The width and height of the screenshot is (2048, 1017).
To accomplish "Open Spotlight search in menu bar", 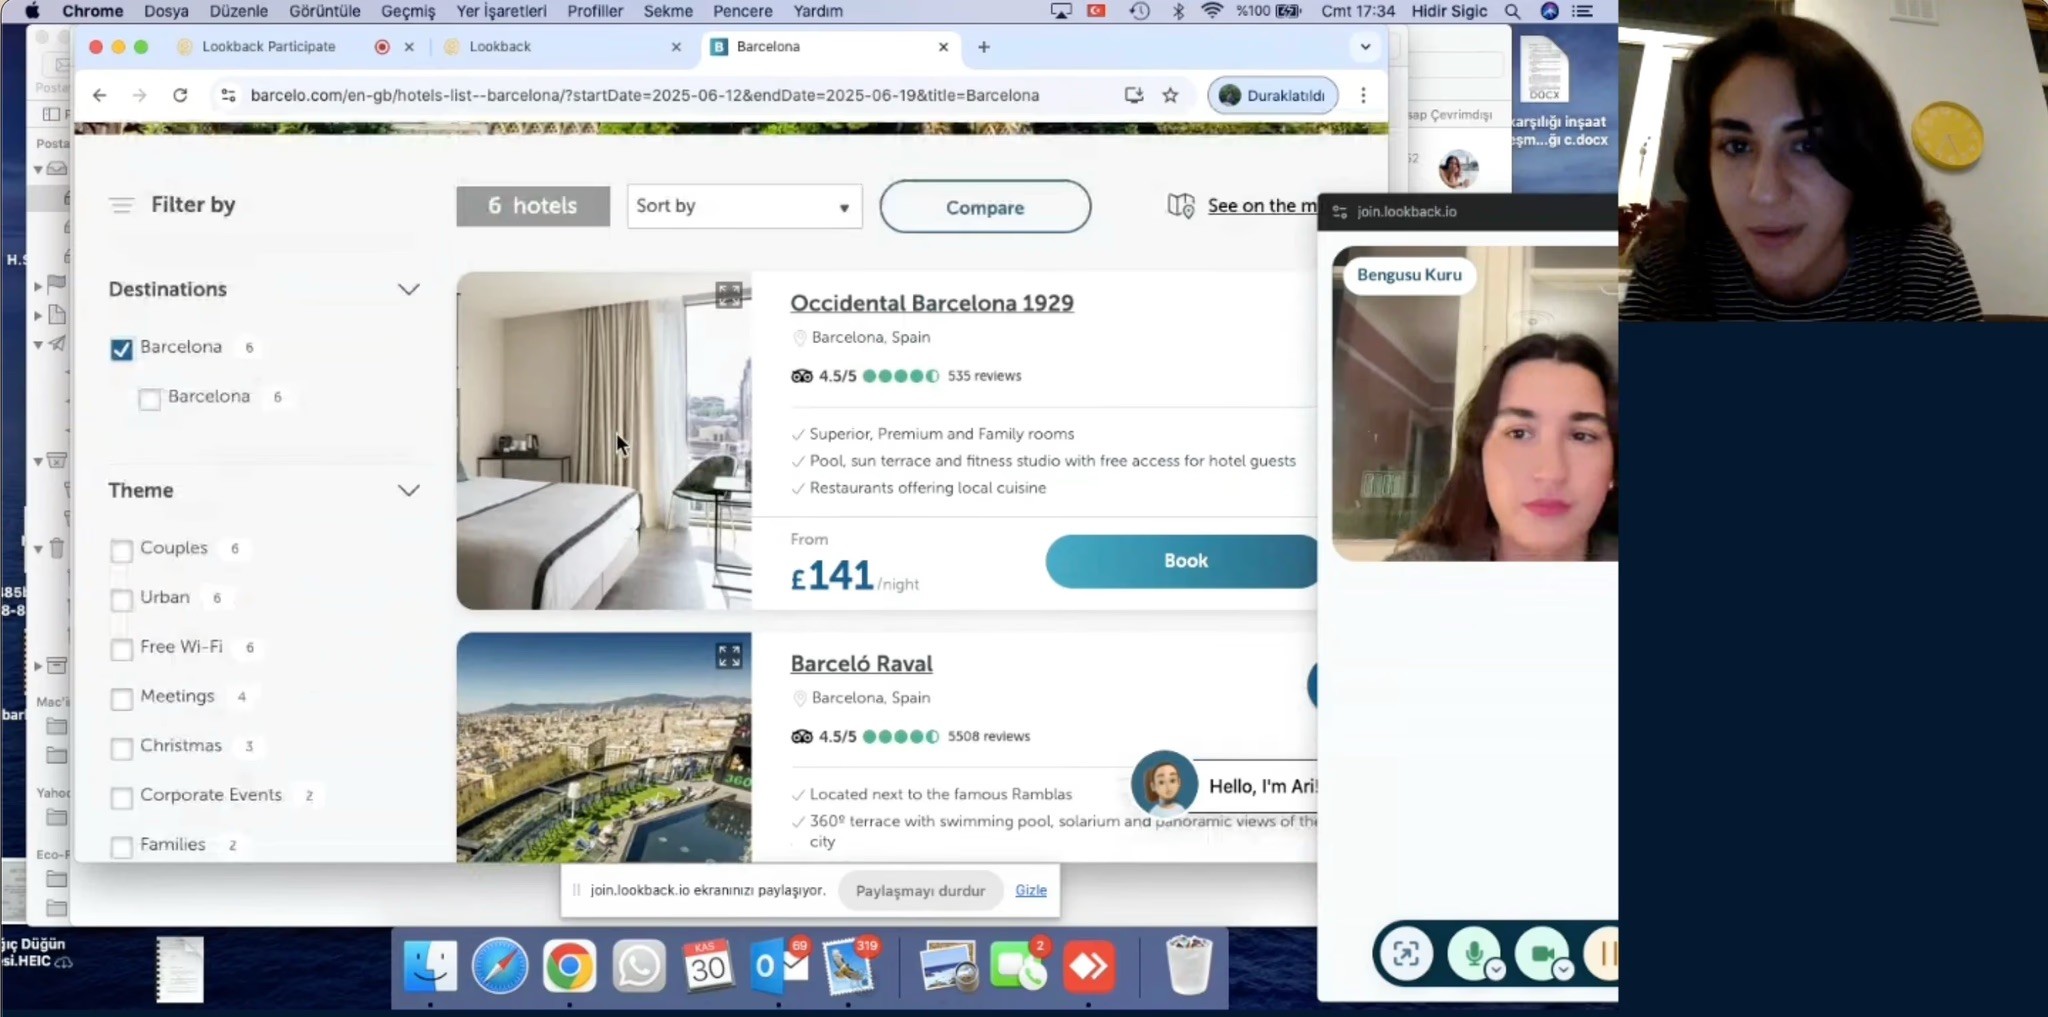I will pyautogui.click(x=1512, y=11).
